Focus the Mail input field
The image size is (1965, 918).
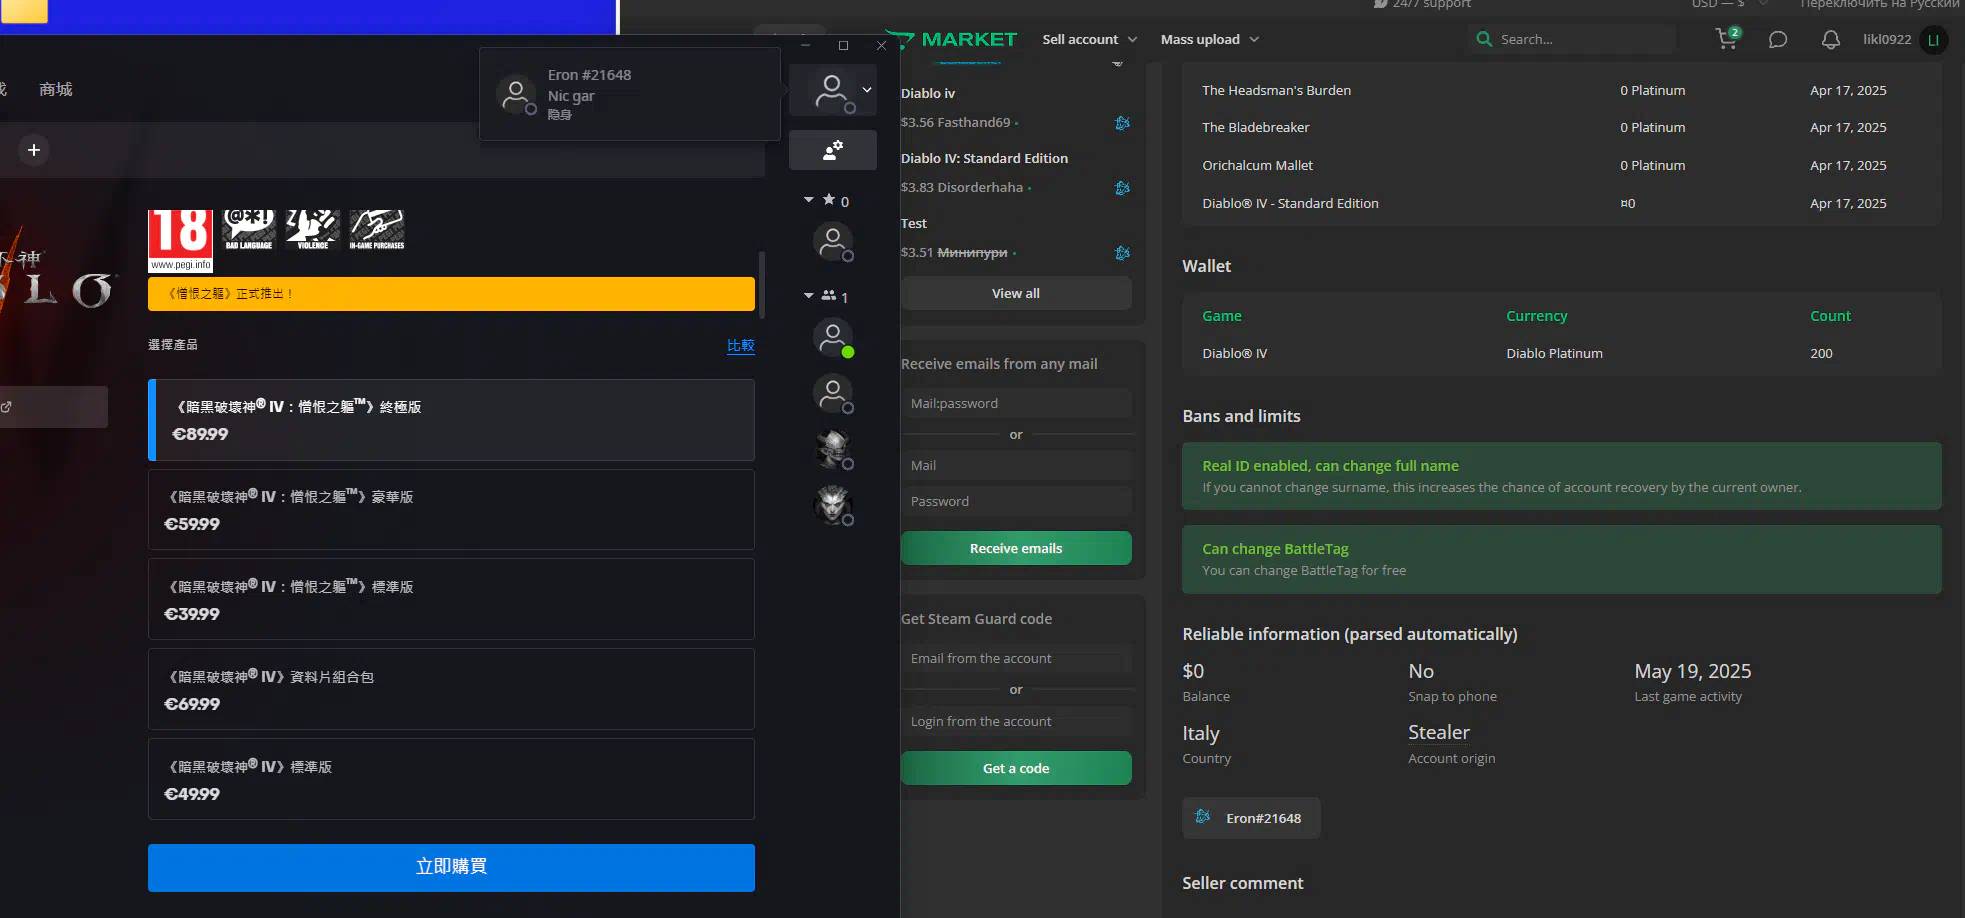(1016, 465)
